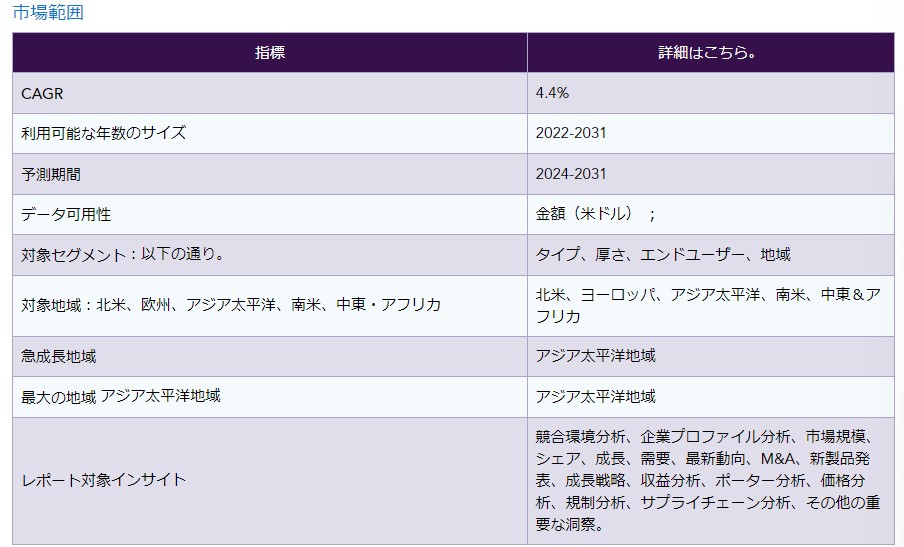Click the 2024-2031 value
Viewport: 904px width, 547px height.
[710, 174]
